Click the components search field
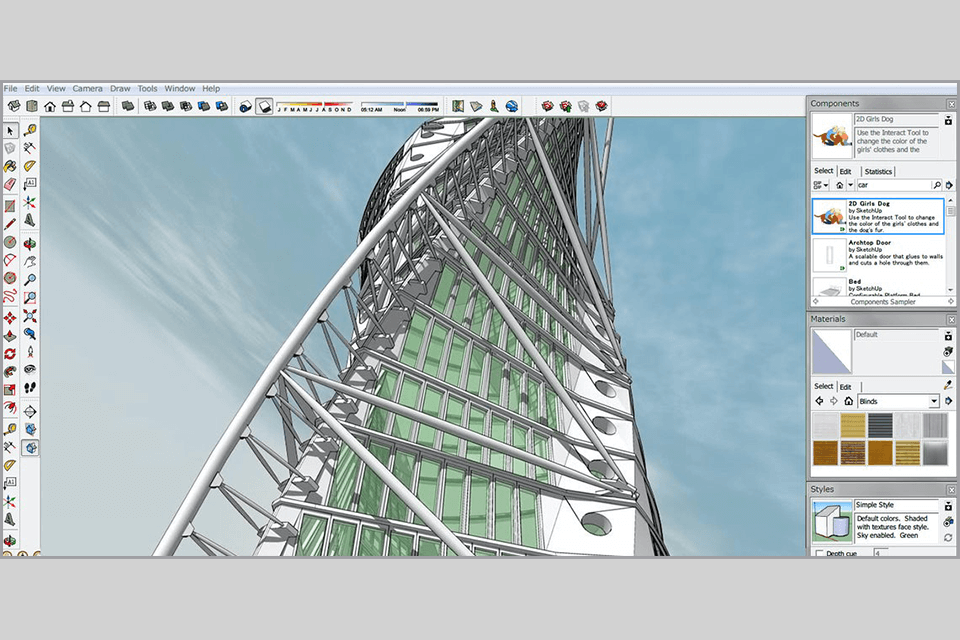Viewport: 960px width, 640px height. point(892,185)
